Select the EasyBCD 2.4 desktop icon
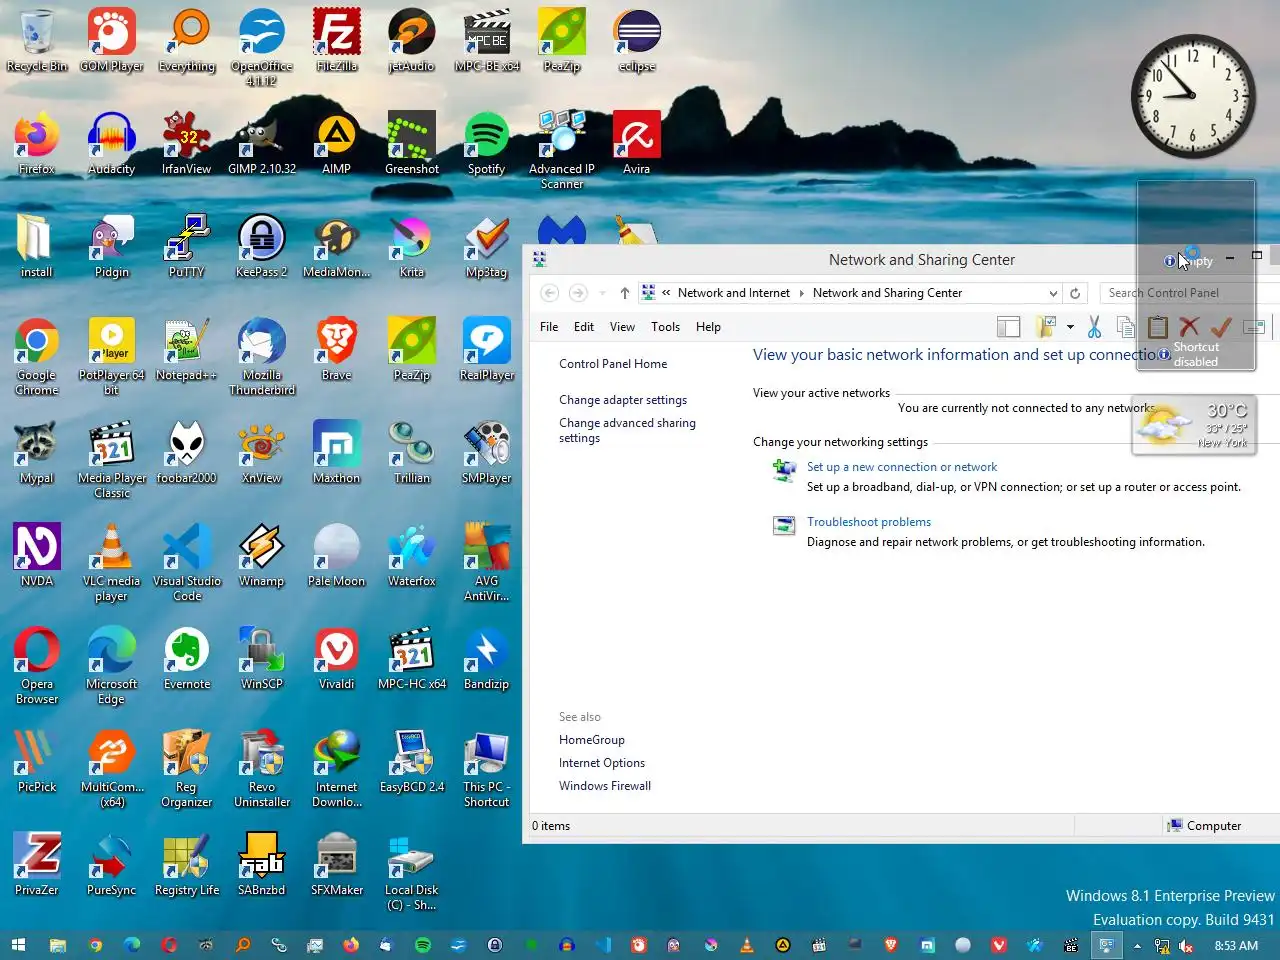1280x960 pixels. 412,761
